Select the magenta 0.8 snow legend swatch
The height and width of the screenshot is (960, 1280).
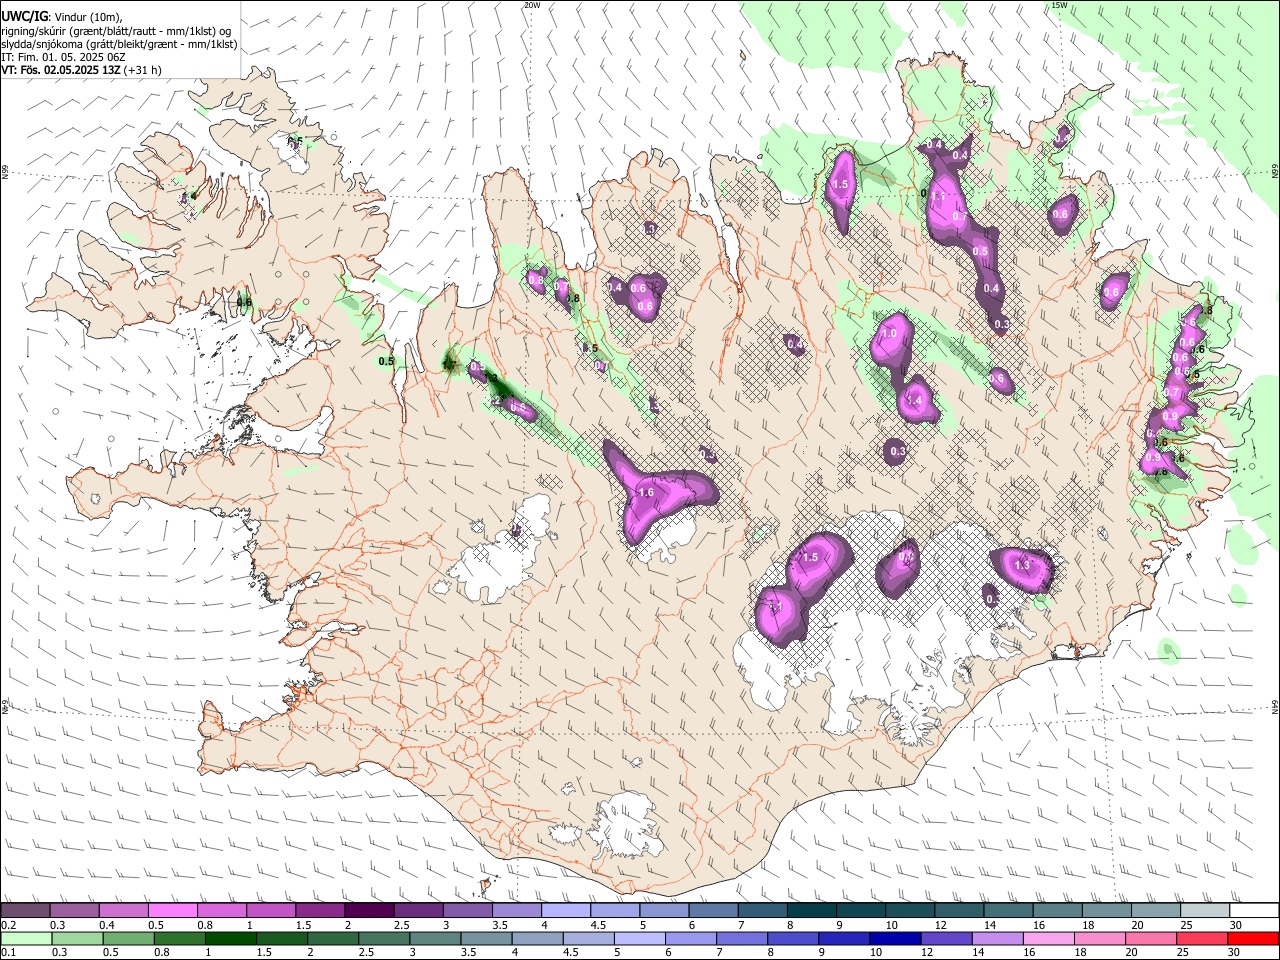pos(221,911)
